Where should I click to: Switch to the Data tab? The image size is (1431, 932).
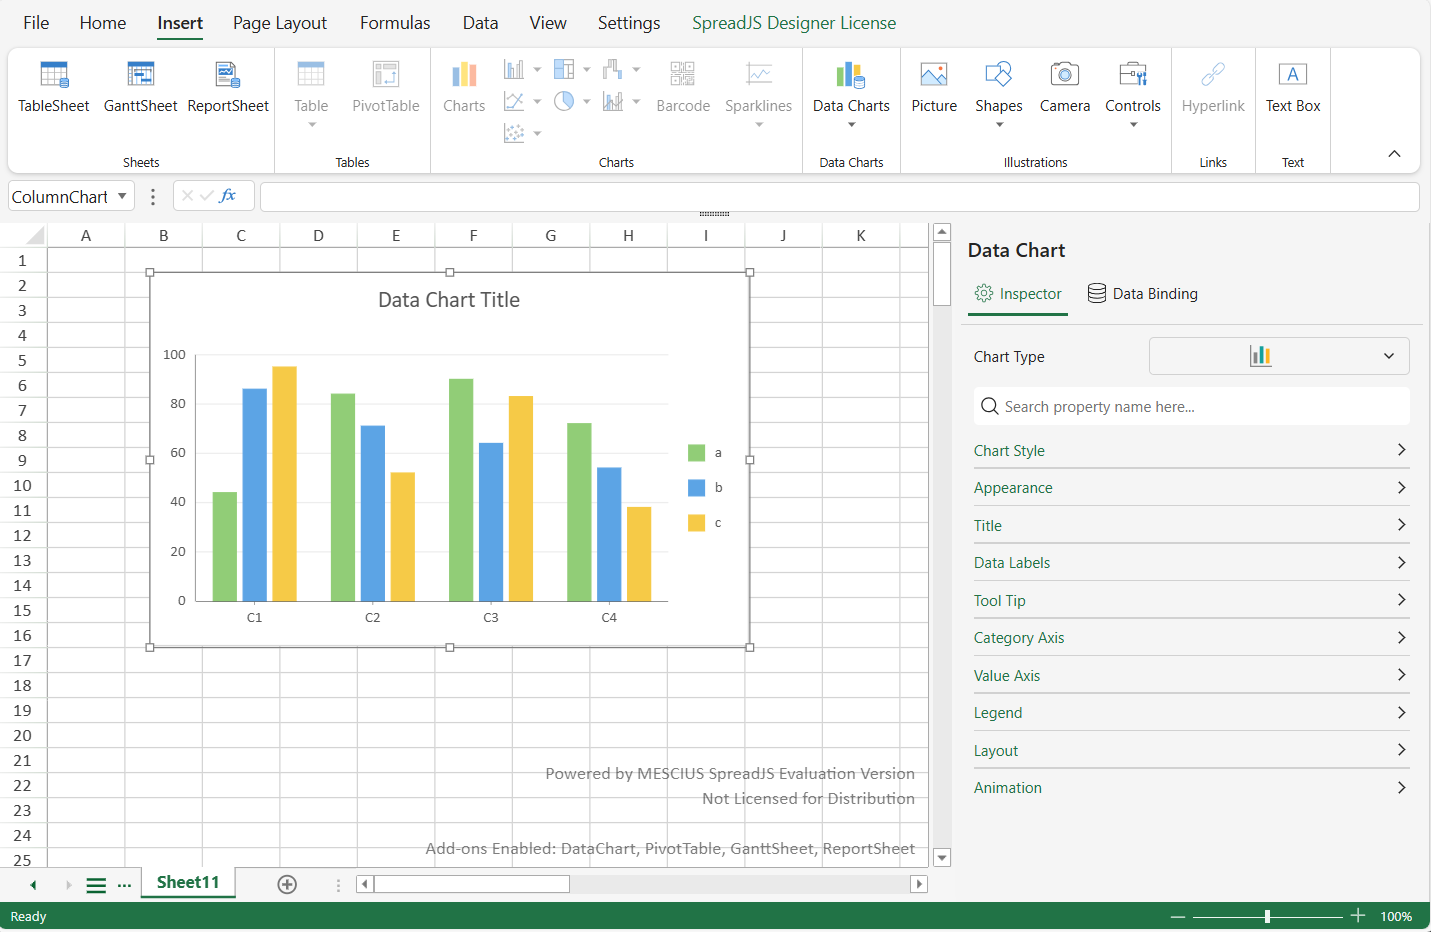point(480,23)
